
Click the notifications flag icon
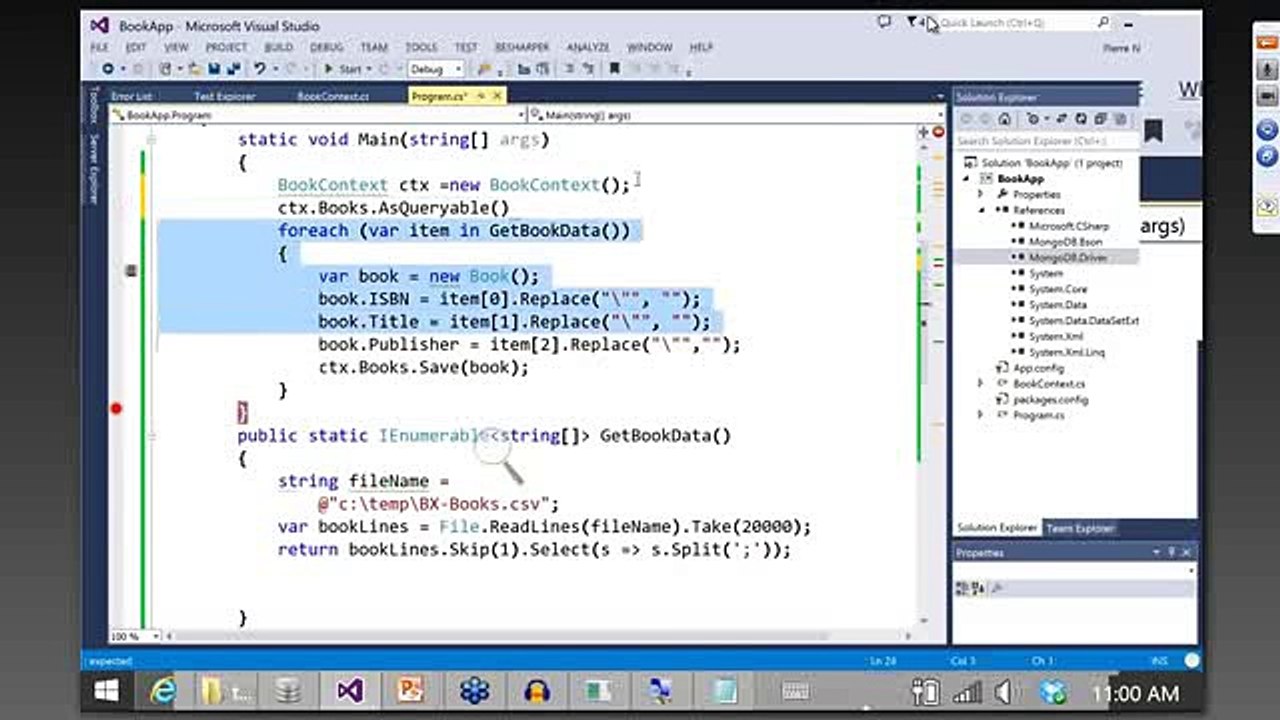pyautogui.click(x=913, y=22)
